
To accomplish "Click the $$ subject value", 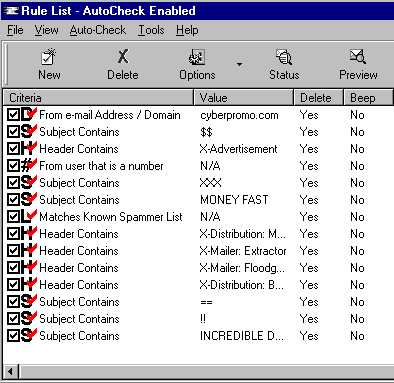I will tap(206, 132).
